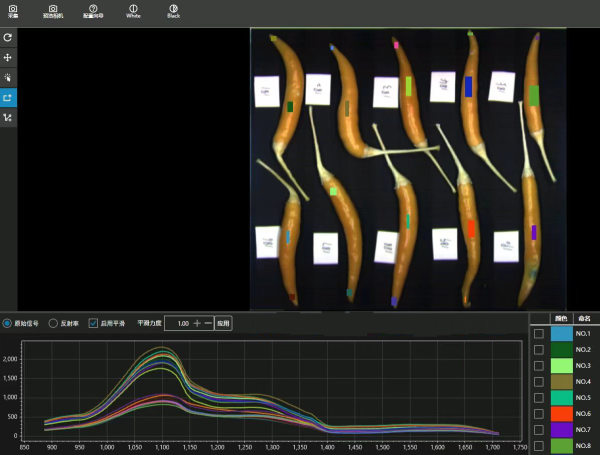Click the orange-red NO.6 color swatch
The height and width of the screenshot is (455, 600).
tap(561, 413)
